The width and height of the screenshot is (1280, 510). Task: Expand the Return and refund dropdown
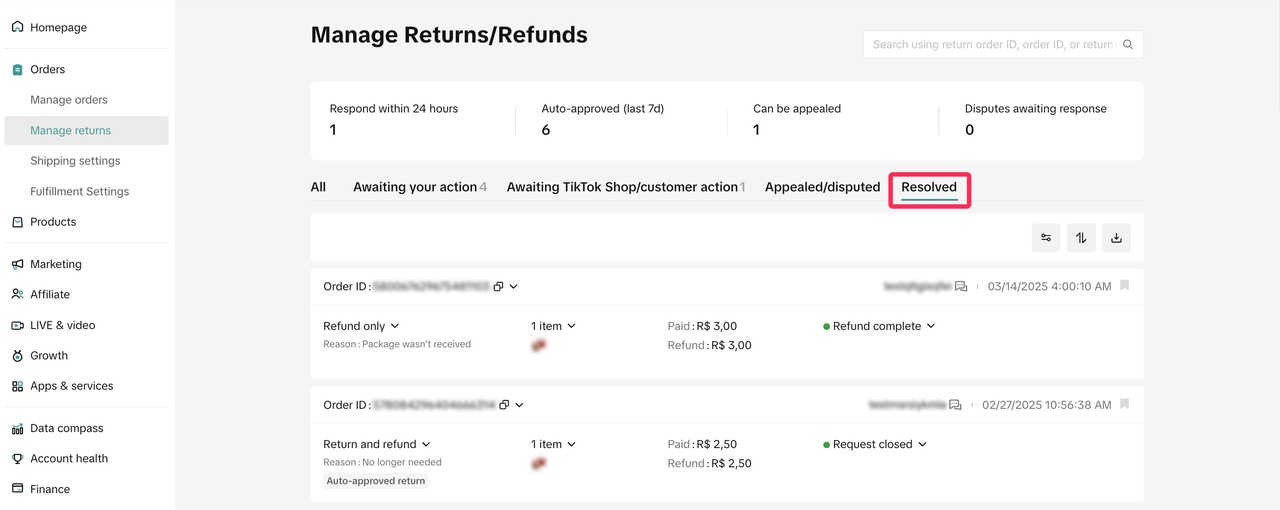pos(377,444)
